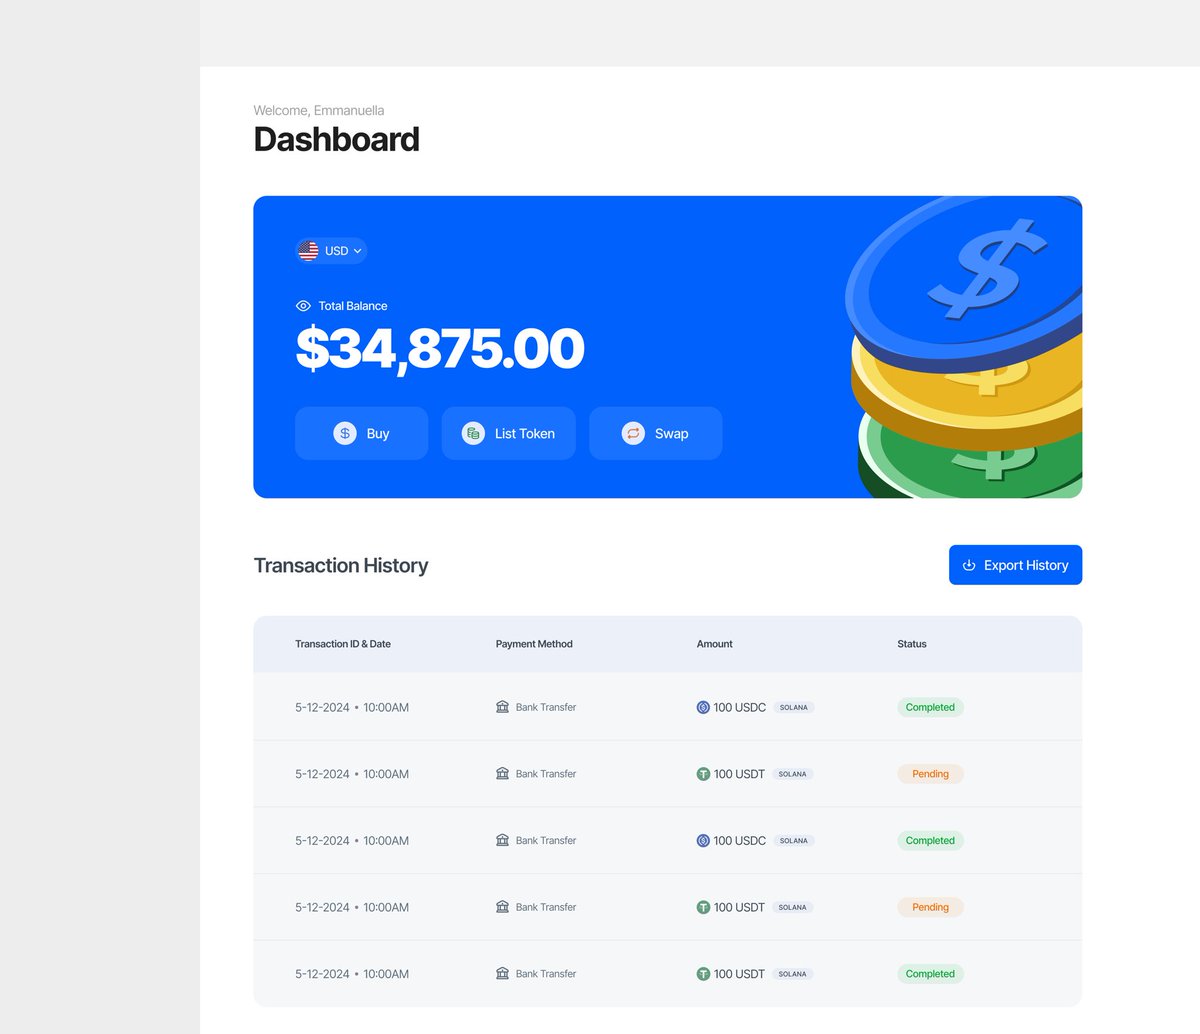This screenshot has height=1034, width=1200.
Task: Select the Transaction ID & Date column header
Action: (343, 644)
